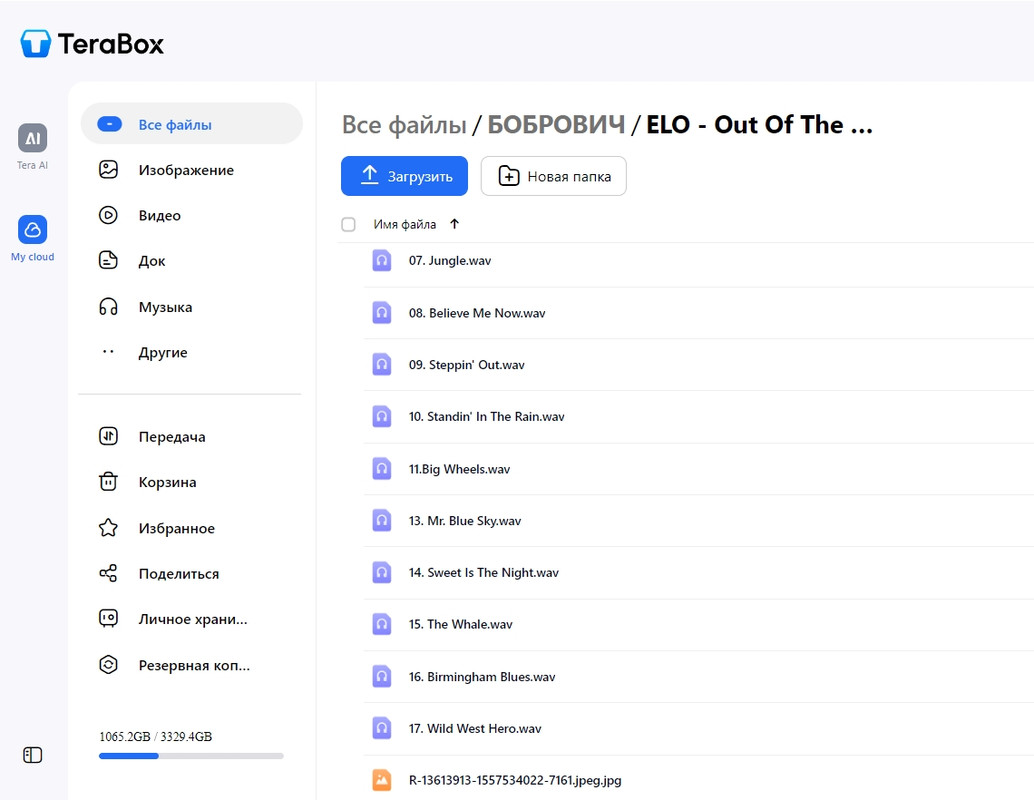Select file name 10. Standin' In The Rain.wav
The image size is (1034, 800).
click(487, 417)
